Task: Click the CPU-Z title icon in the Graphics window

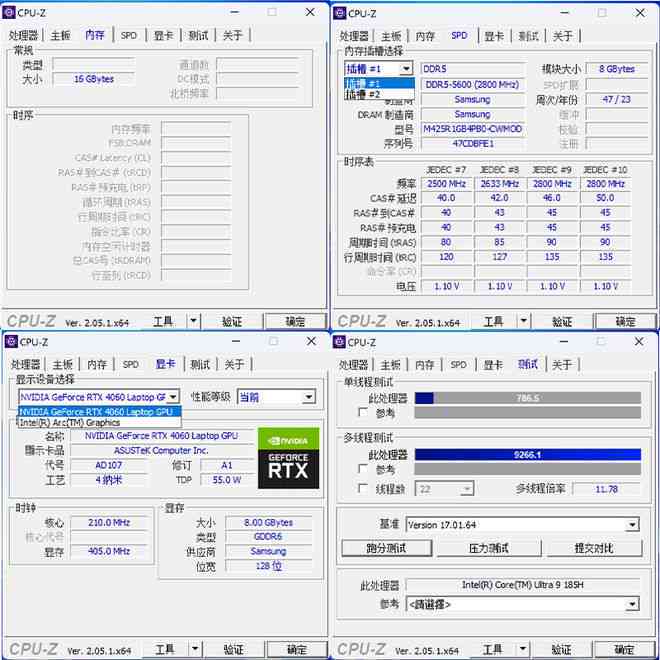Action: (x=11, y=341)
